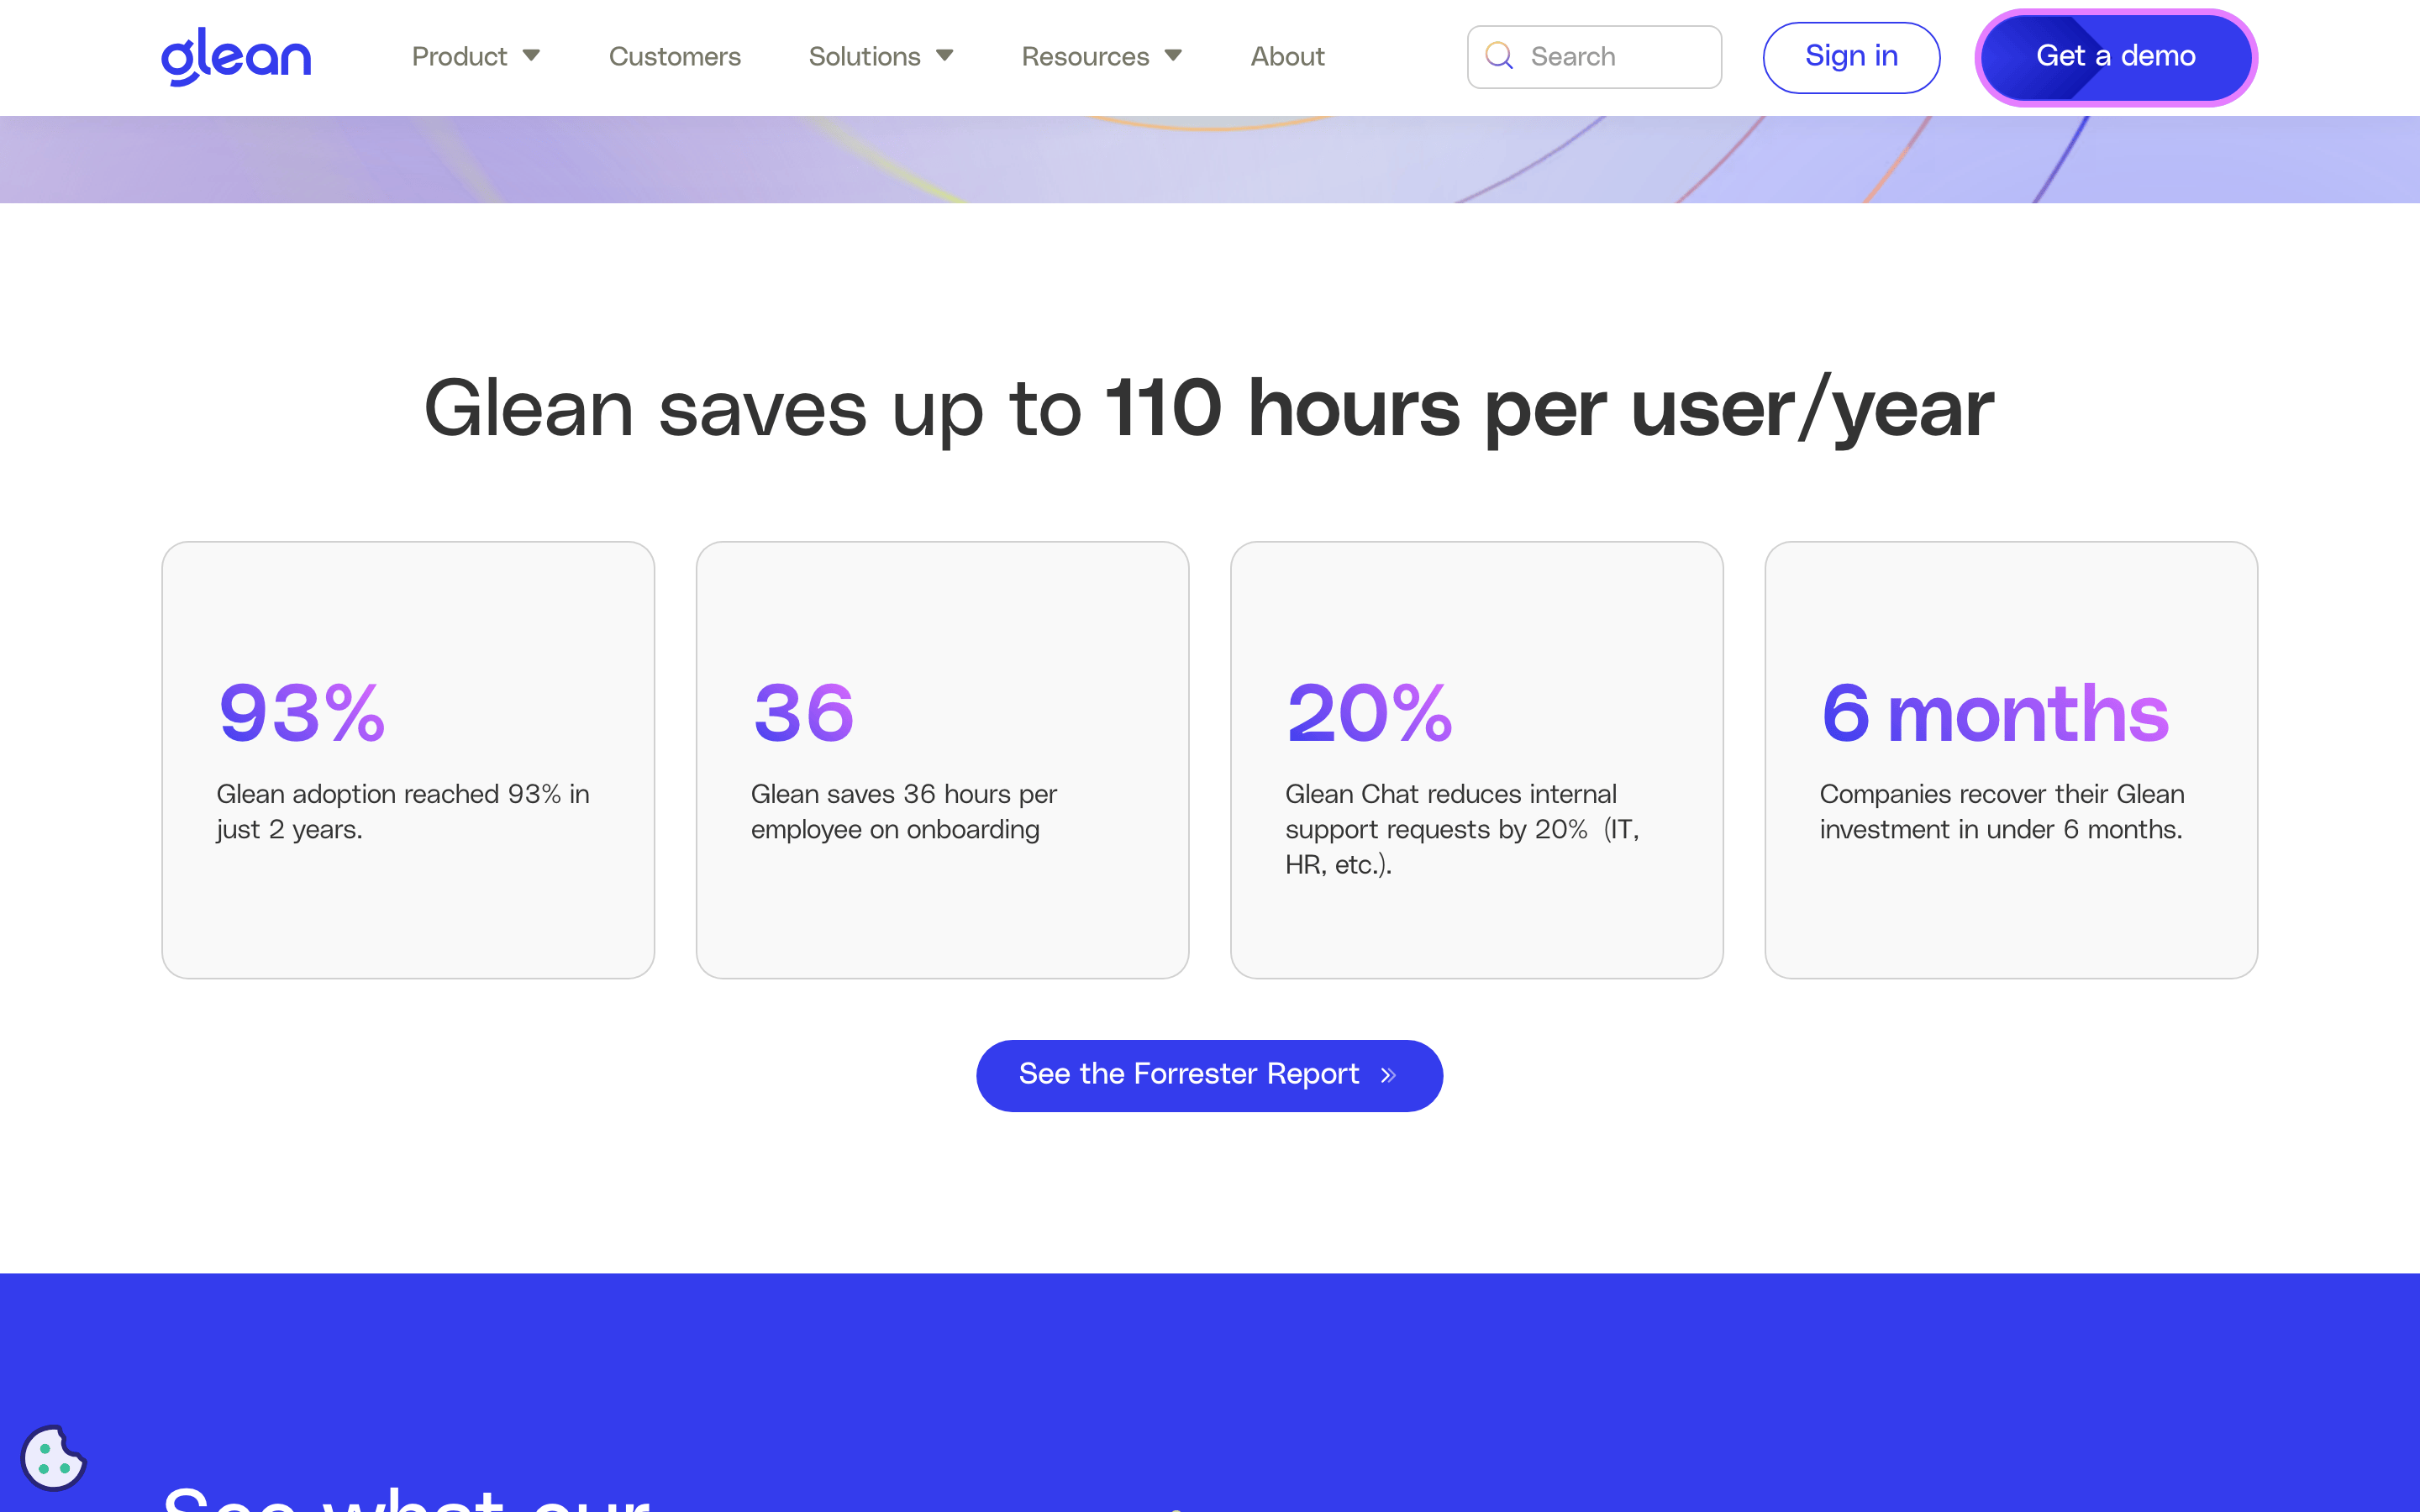This screenshot has width=2420, height=1512.
Task: Click the '110 hours per user/year' headline
Action: click(x=1549, y=408)
